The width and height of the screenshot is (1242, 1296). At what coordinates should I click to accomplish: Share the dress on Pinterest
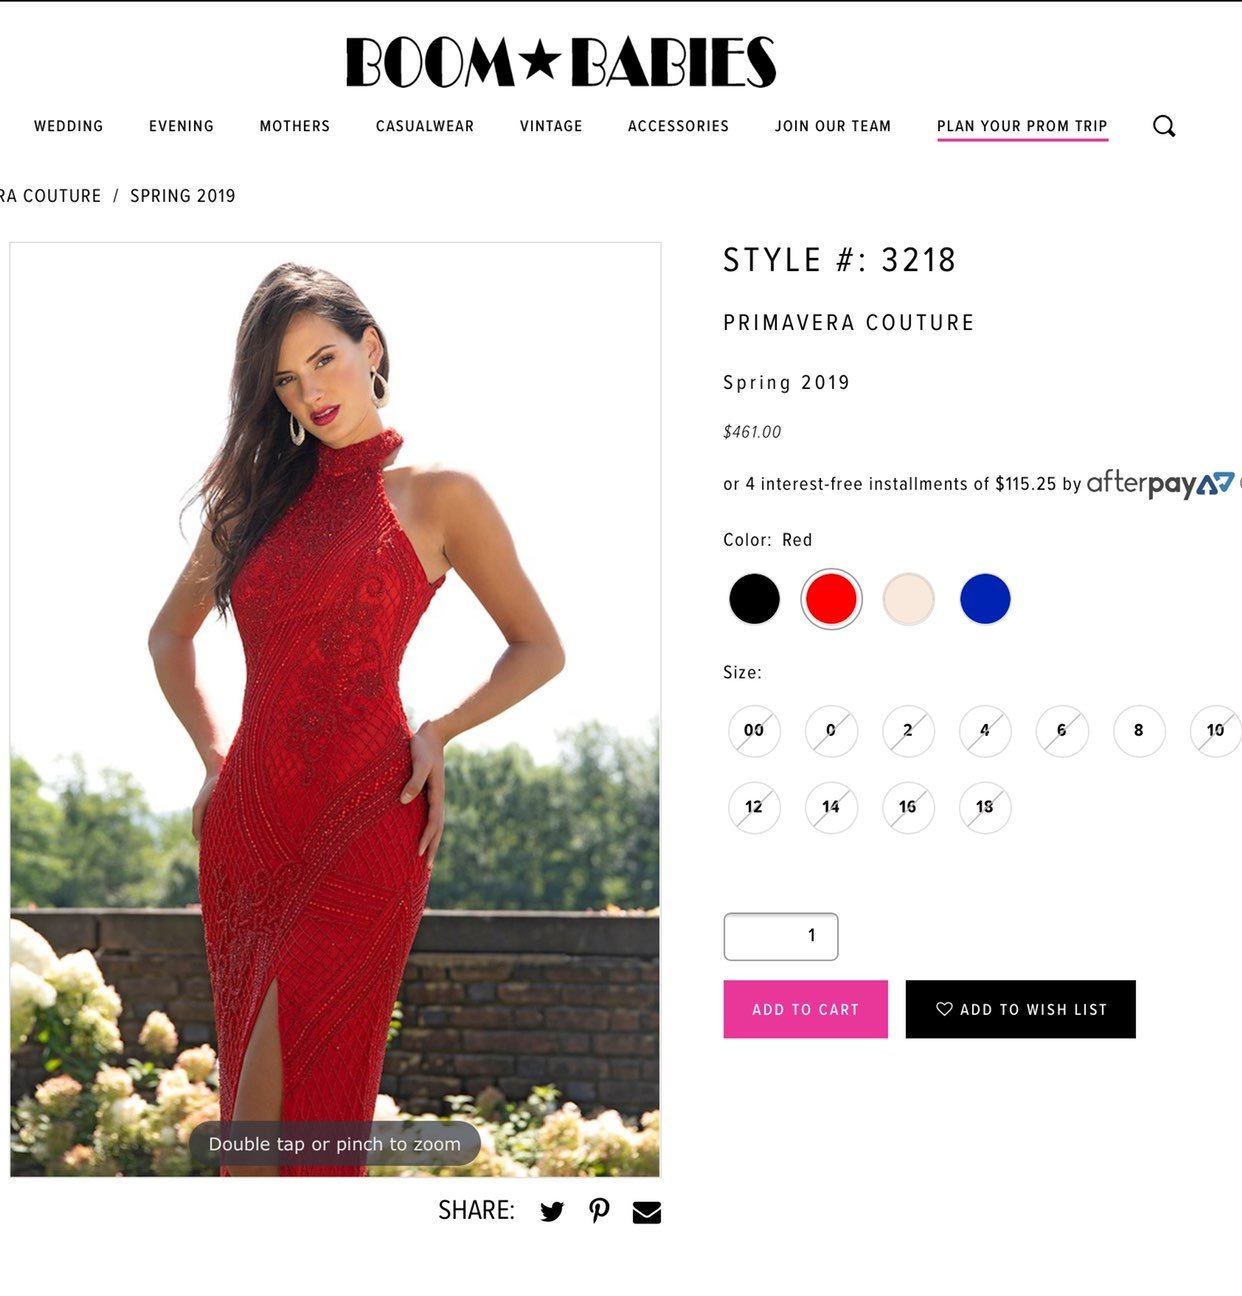coord(599,1211)
